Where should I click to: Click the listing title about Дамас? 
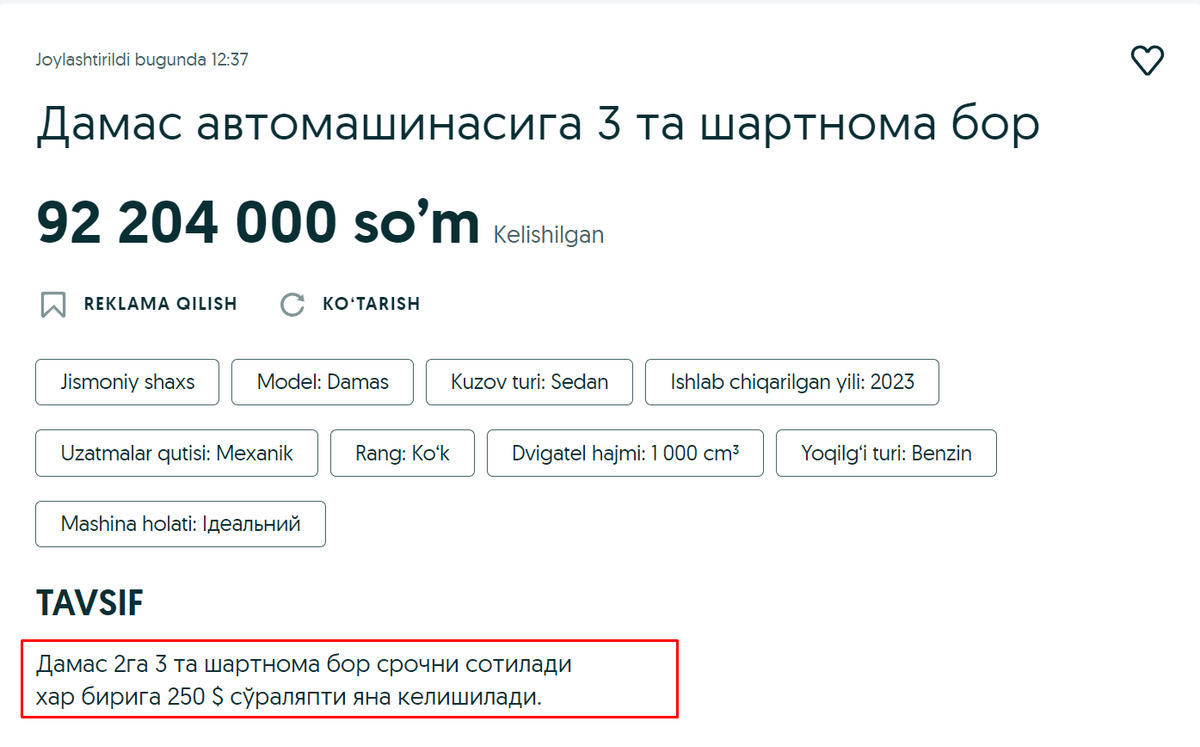[x=538, y=125]
